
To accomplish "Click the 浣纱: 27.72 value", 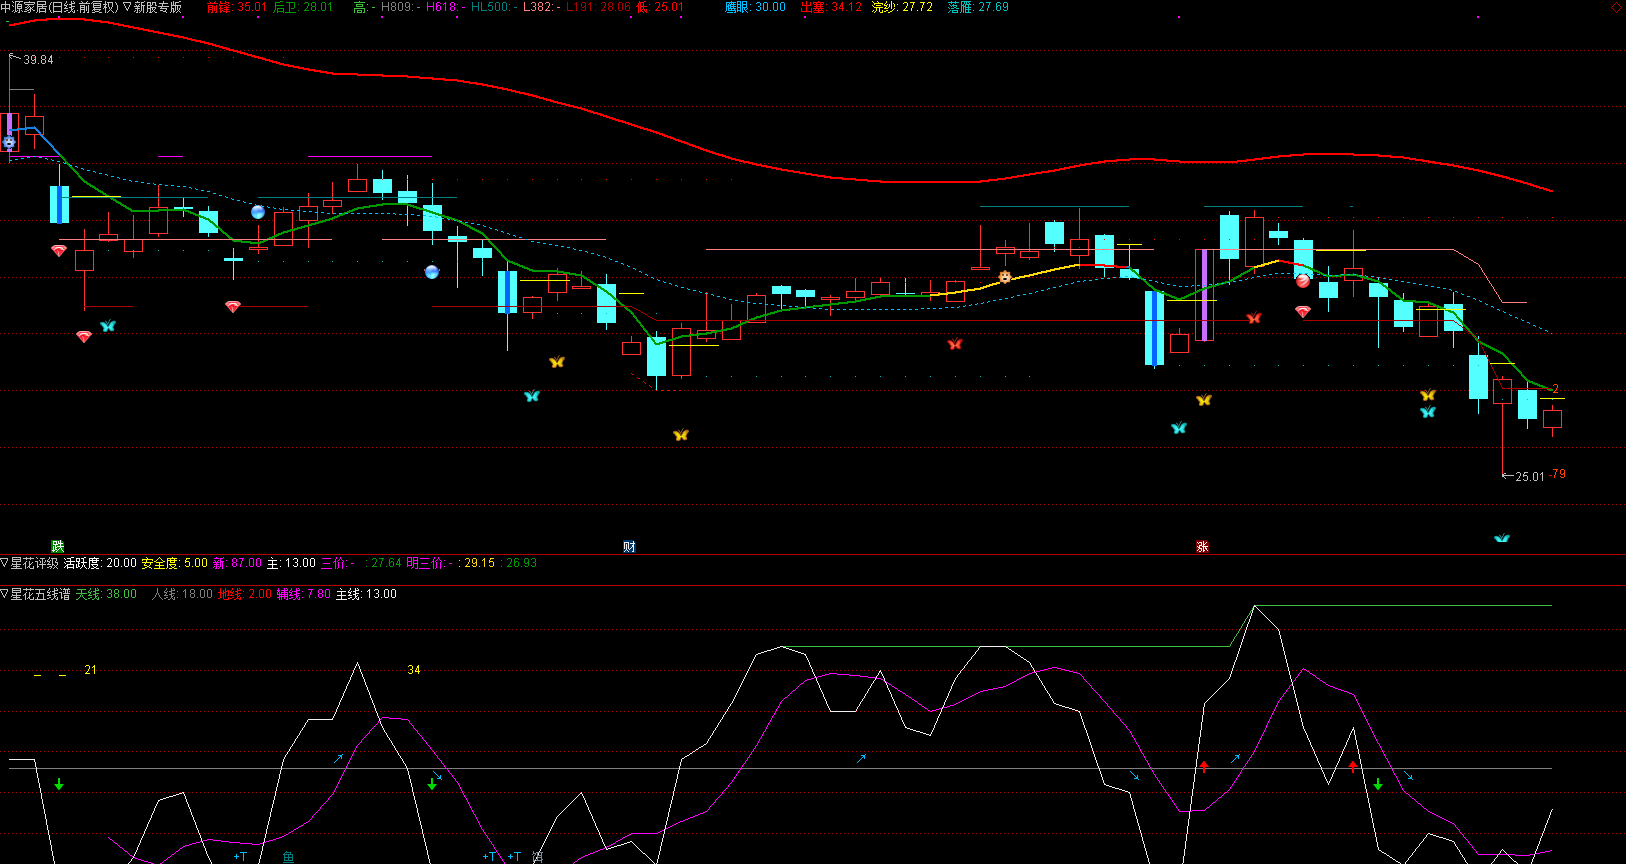I will [902, 7].
